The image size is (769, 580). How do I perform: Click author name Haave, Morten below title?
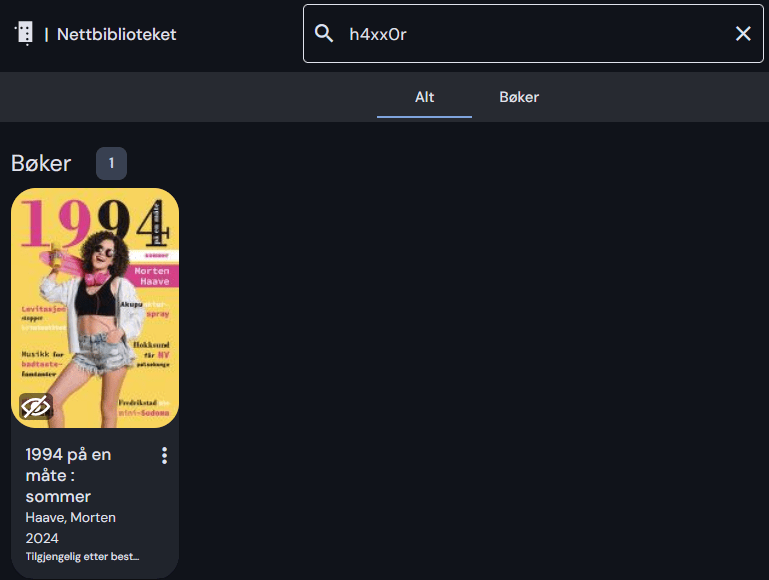point(70,517)
